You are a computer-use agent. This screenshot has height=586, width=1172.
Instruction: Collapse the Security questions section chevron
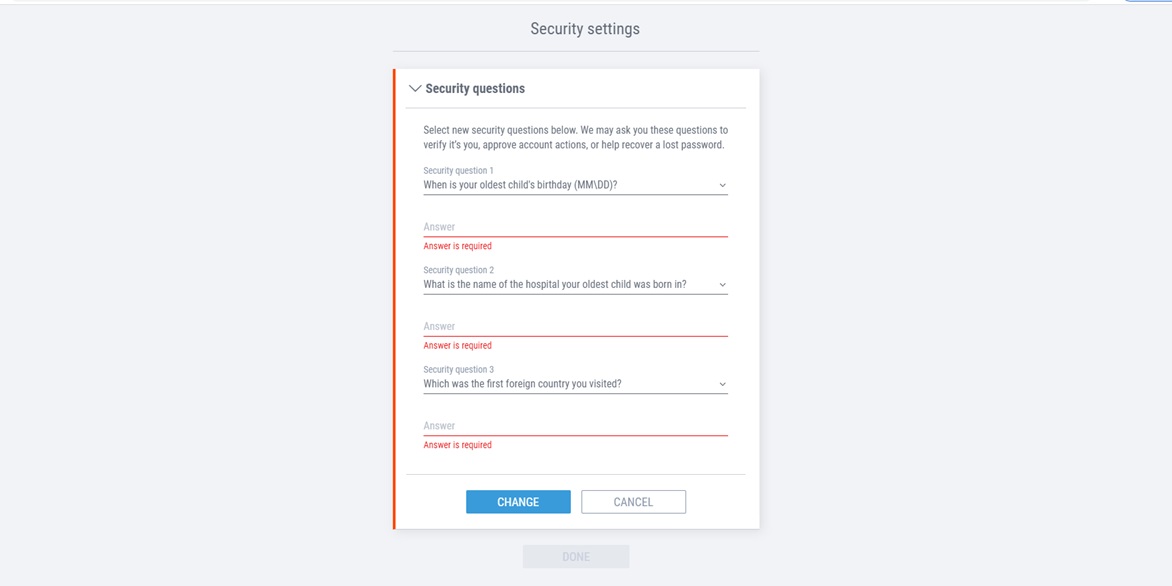pyautogui.click(x=416, y=88)
